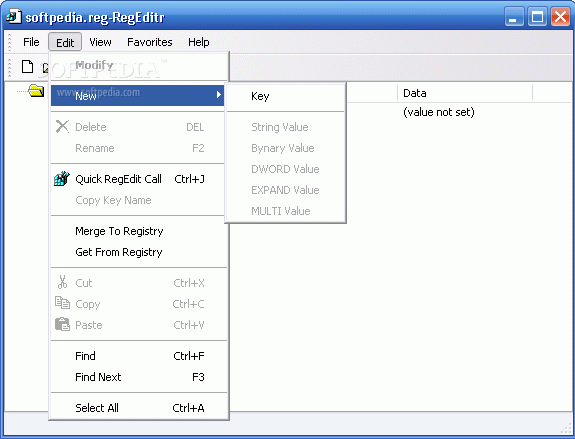Close the RegEditr window
This screenshot has width=575, height=439.
coord(560,17)
